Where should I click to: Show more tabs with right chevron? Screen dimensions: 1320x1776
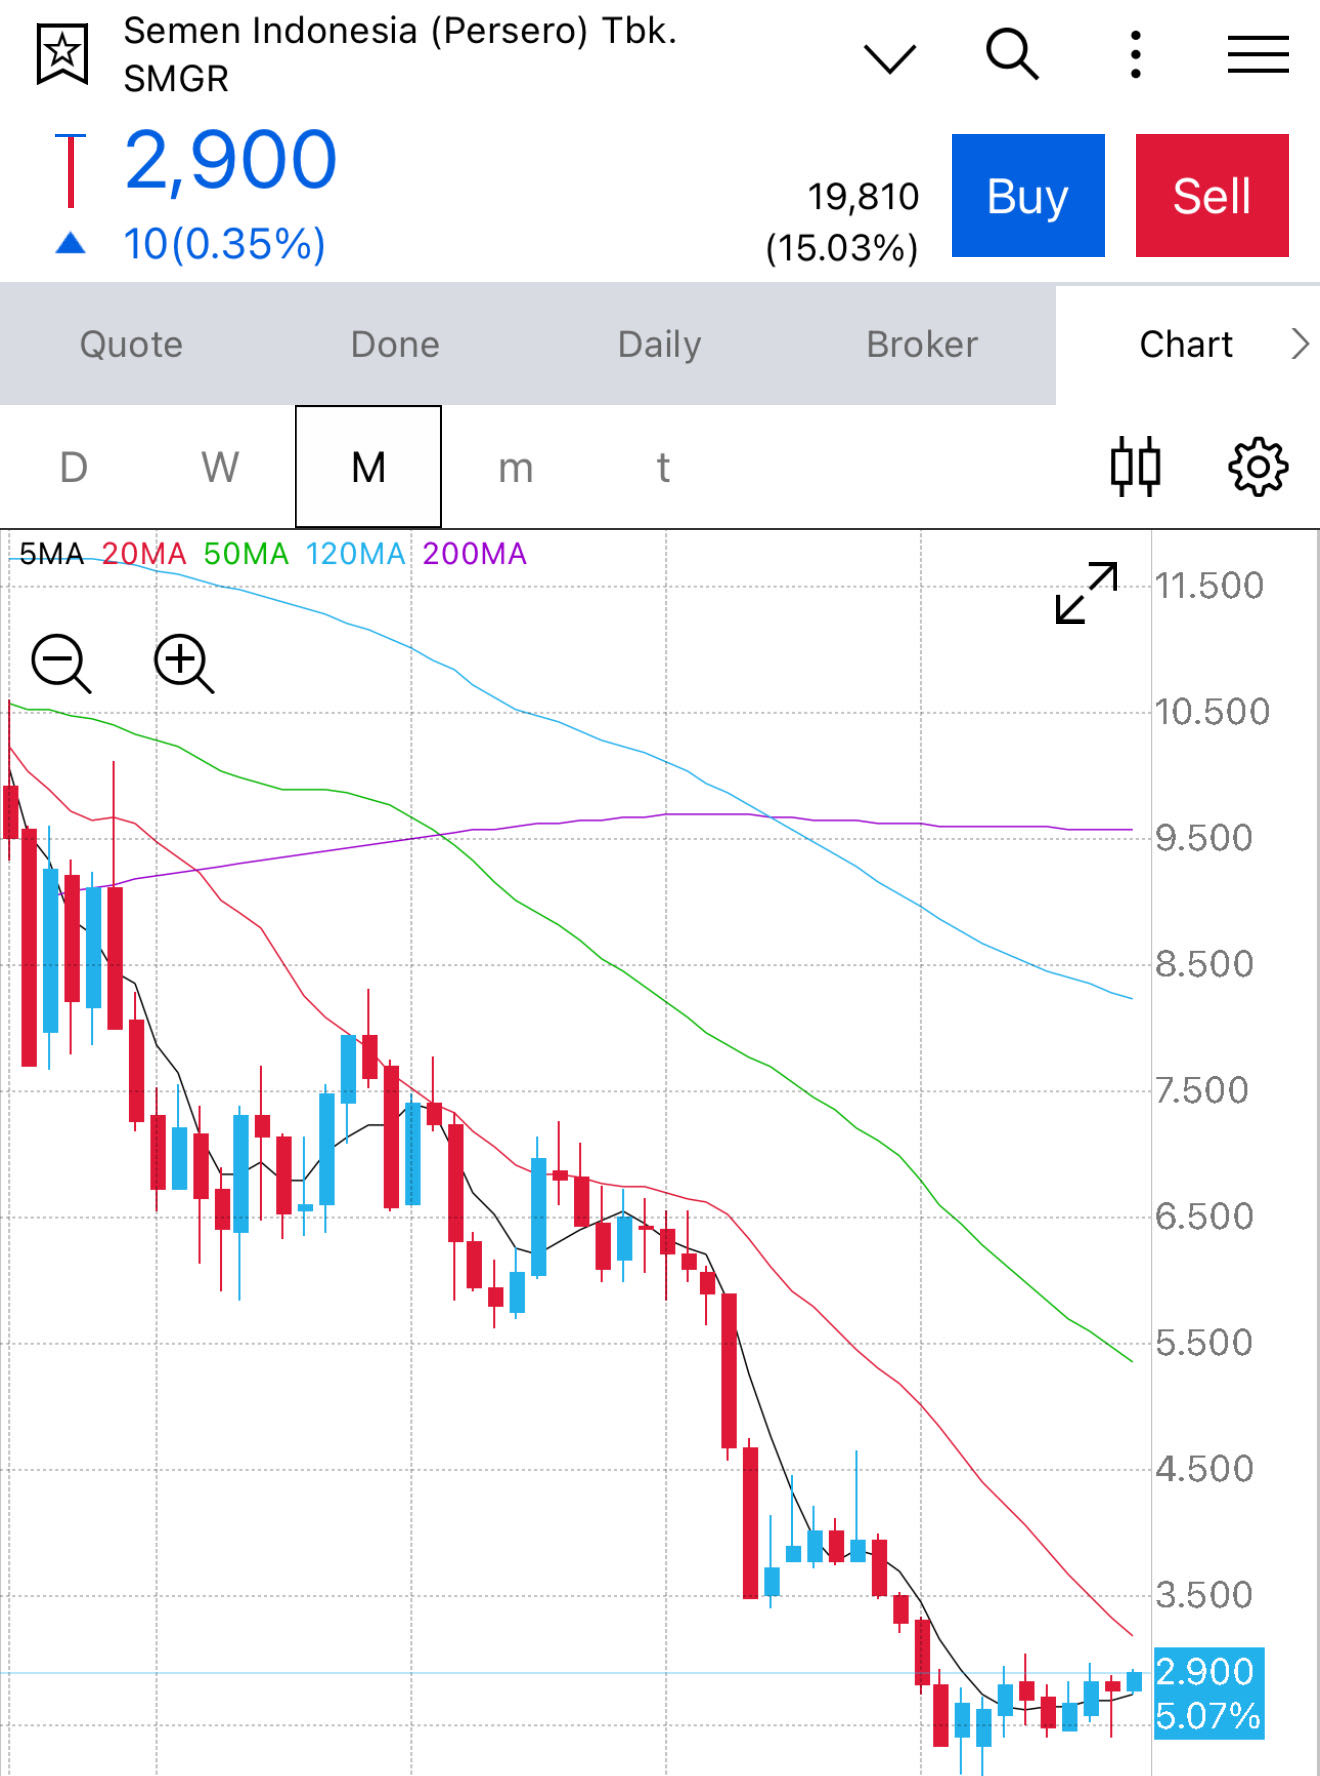[1299, 344]
